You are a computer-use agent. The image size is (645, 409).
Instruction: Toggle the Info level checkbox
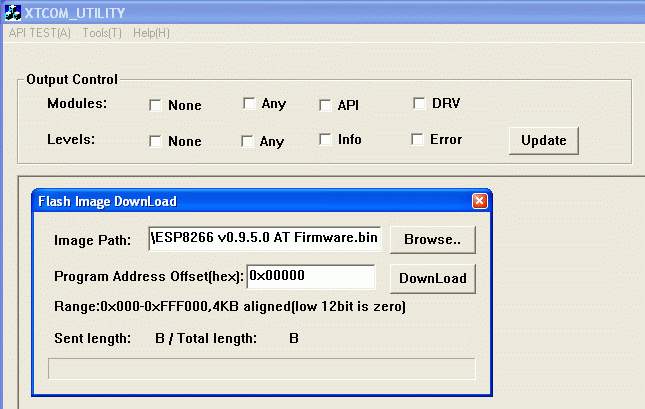[x=325, y=139]
